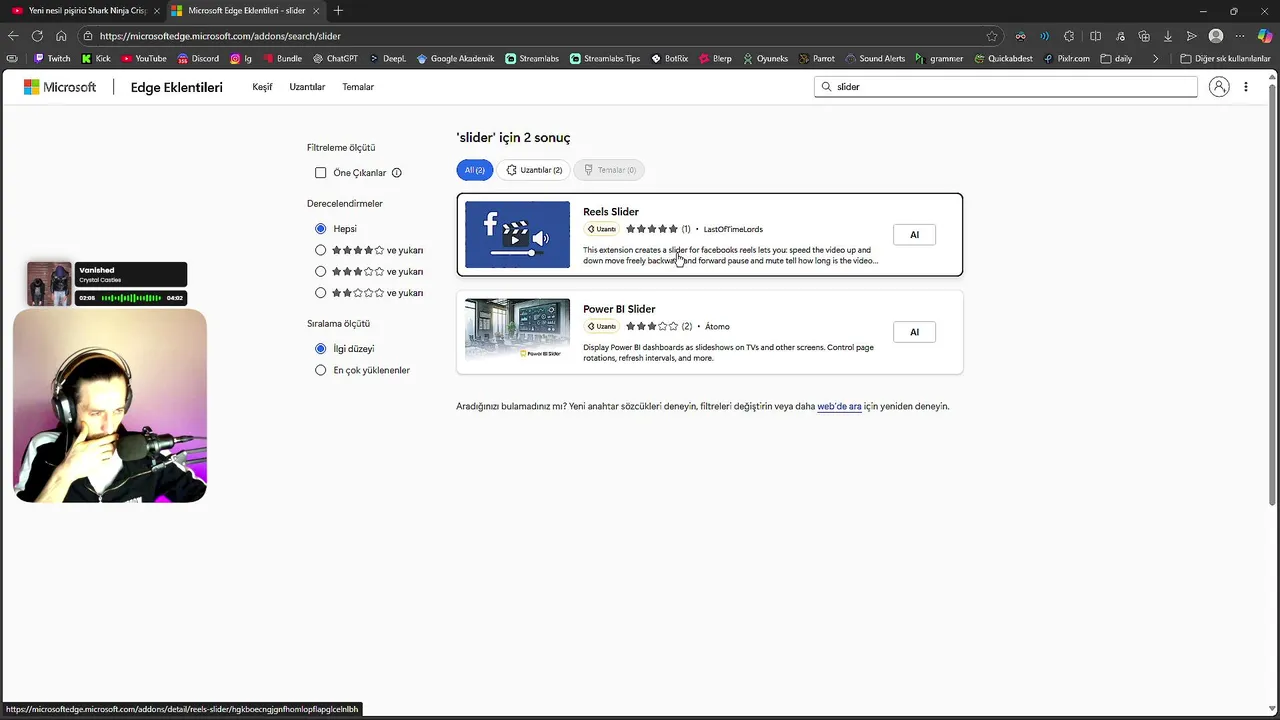
Task: Click the info icon beside Öne Çıkanlar
Action: pos(396,173)
